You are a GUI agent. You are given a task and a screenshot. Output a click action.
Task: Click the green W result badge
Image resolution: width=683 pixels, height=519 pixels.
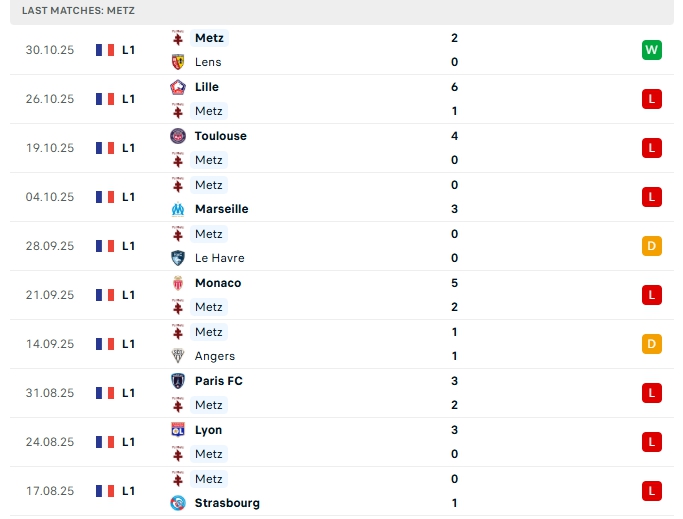pyautogui.click(x=652, y=50)
